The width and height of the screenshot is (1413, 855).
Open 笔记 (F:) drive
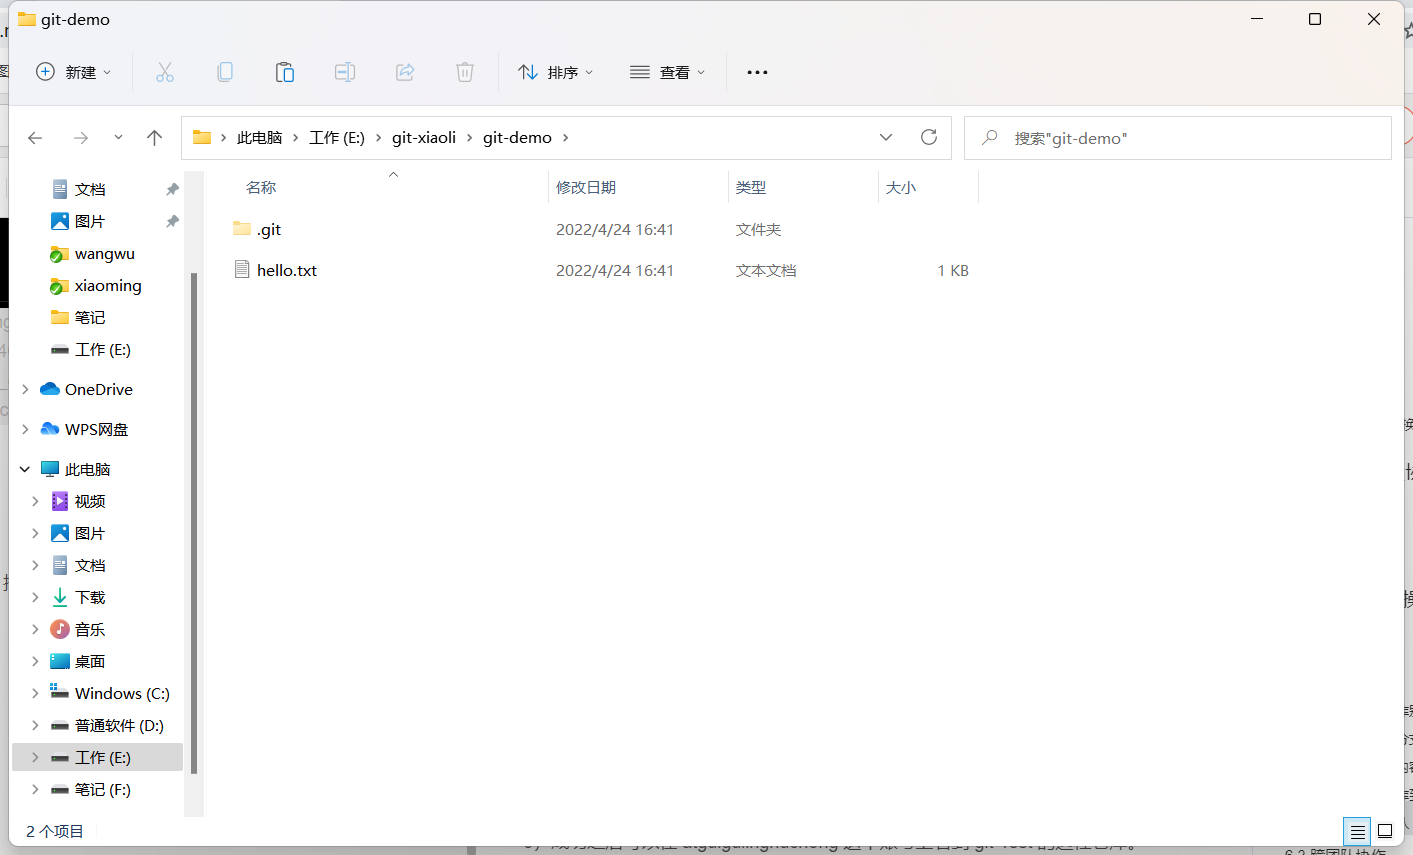(102, 789)
